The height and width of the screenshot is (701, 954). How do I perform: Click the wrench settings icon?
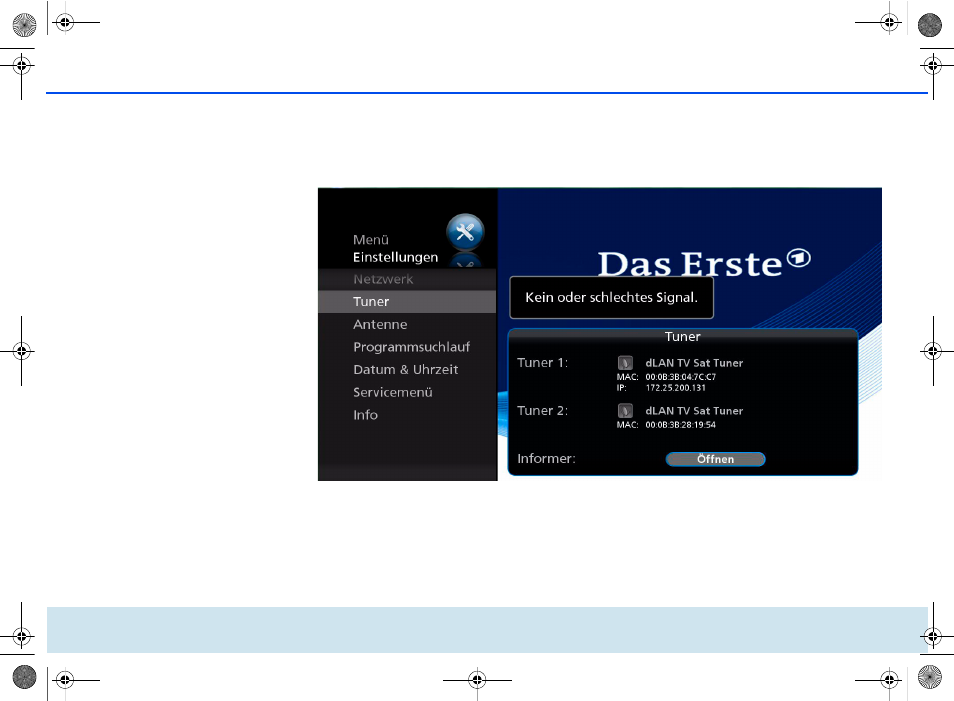click(x=464, y=232)
